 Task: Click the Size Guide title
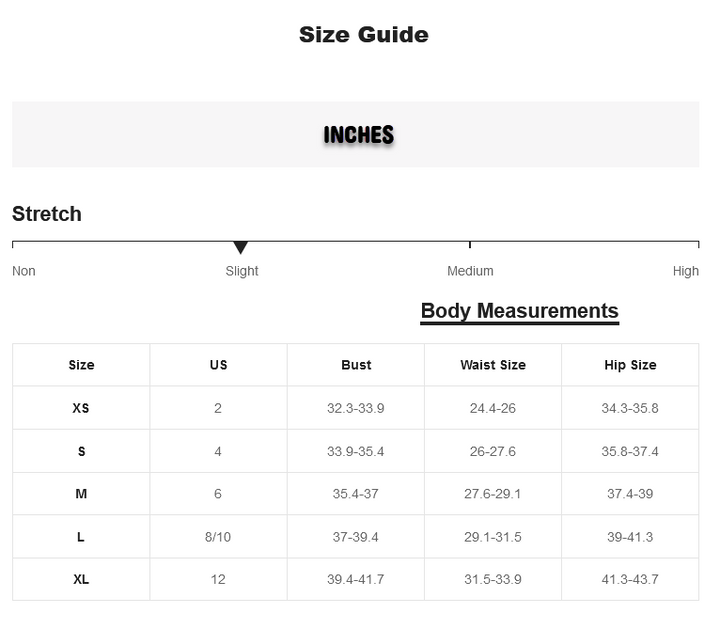pyautogui.click(x=364, y=35)
